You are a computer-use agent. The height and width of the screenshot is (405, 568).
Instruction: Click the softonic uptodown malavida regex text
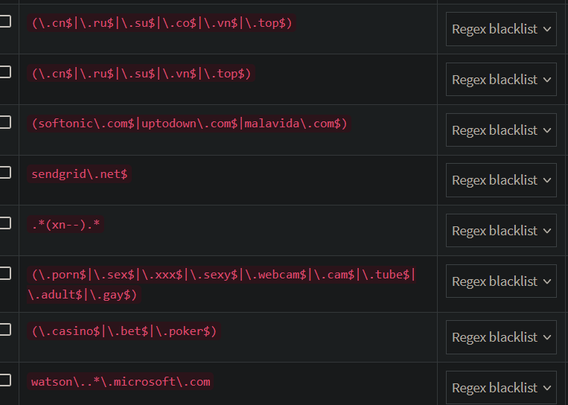point(189,124)
